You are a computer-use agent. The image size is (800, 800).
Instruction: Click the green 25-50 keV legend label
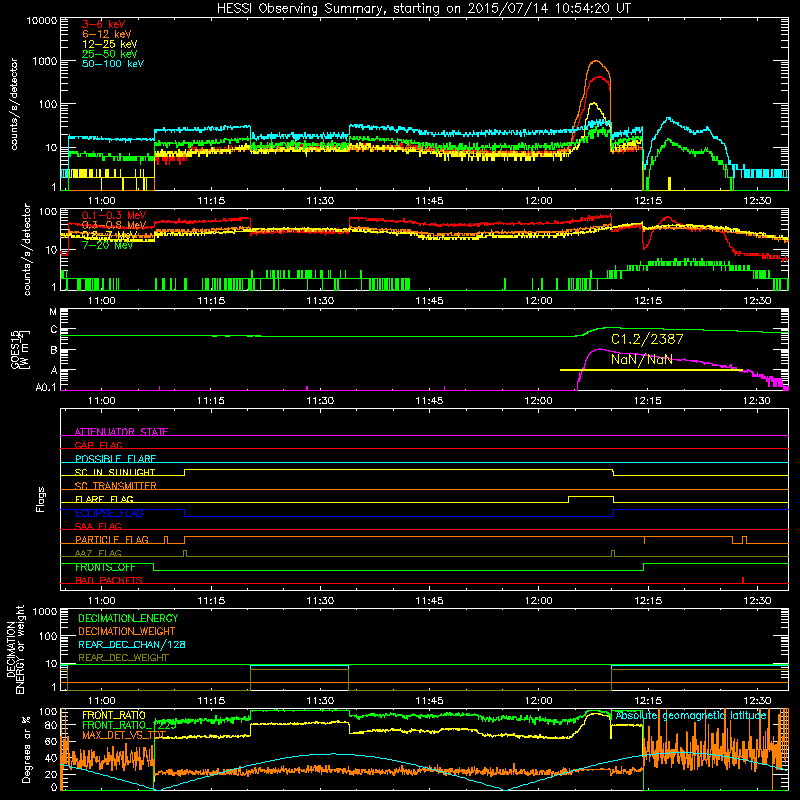pyautogui.click(x=110, y=54)
